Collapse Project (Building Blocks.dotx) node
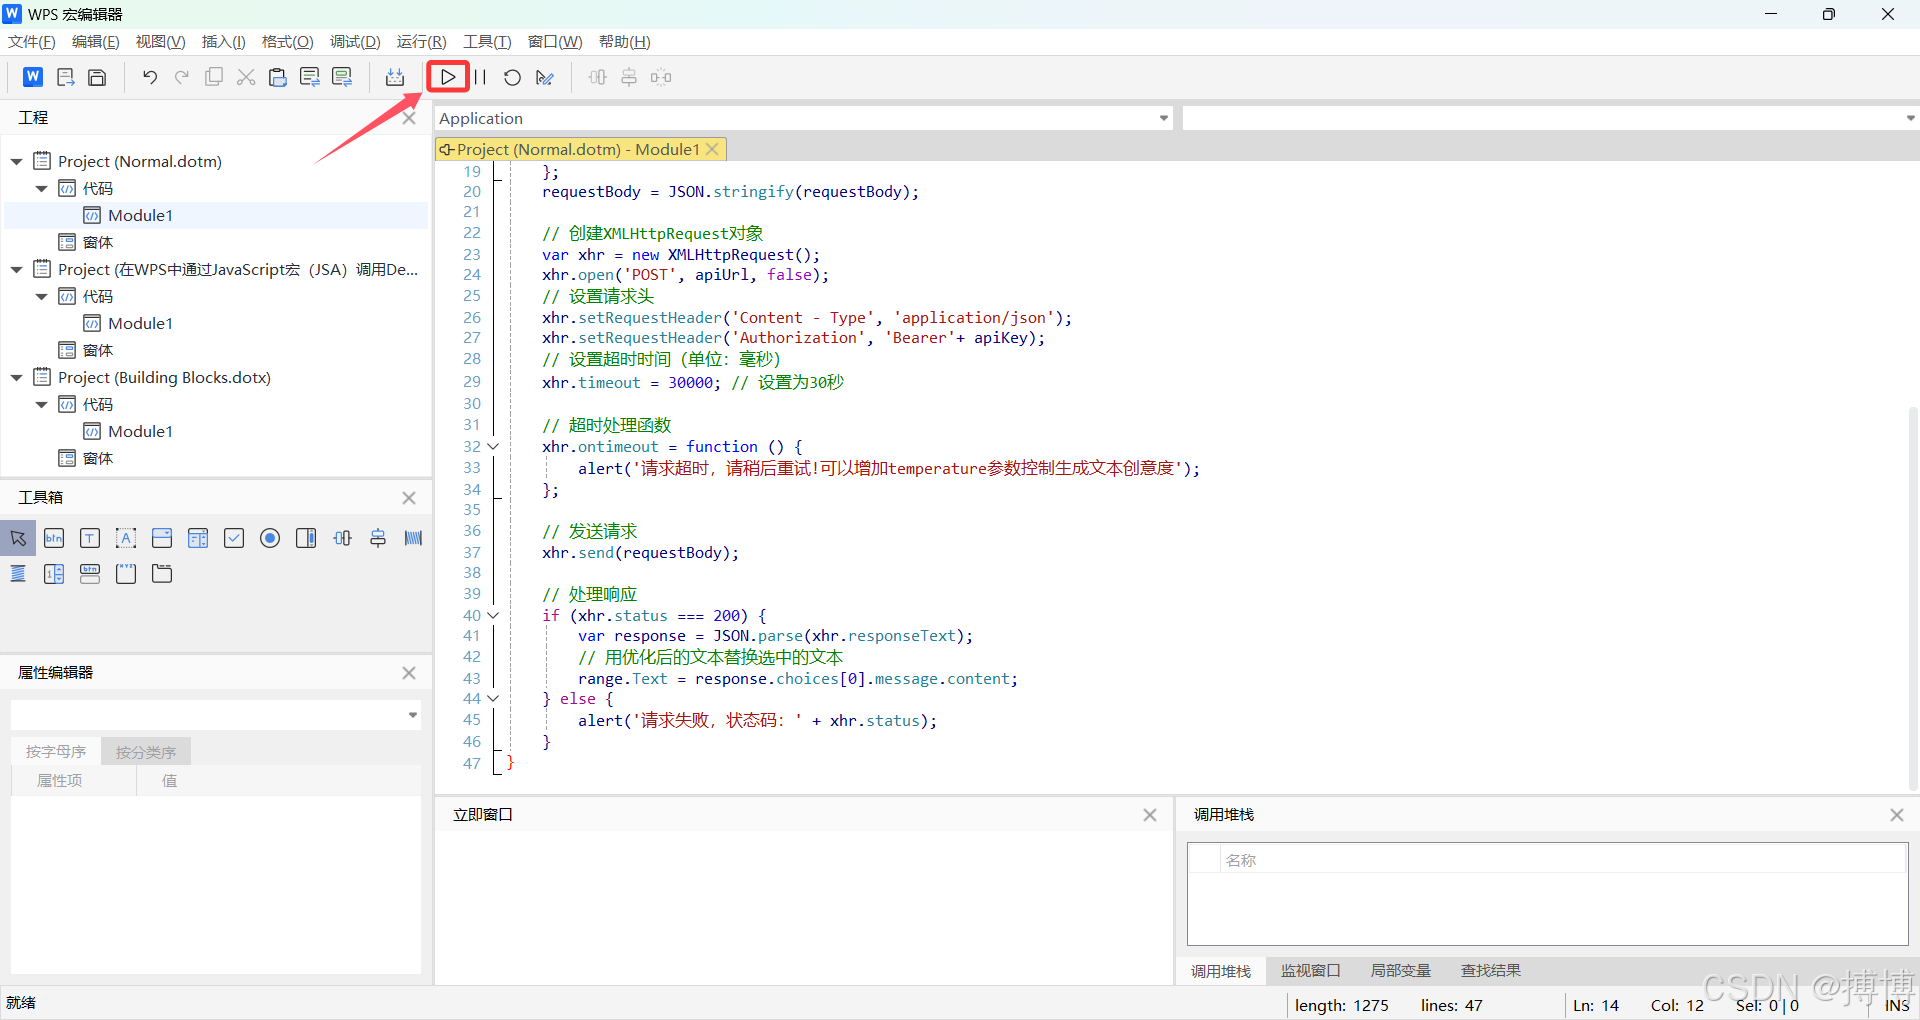 pos(17,377)
